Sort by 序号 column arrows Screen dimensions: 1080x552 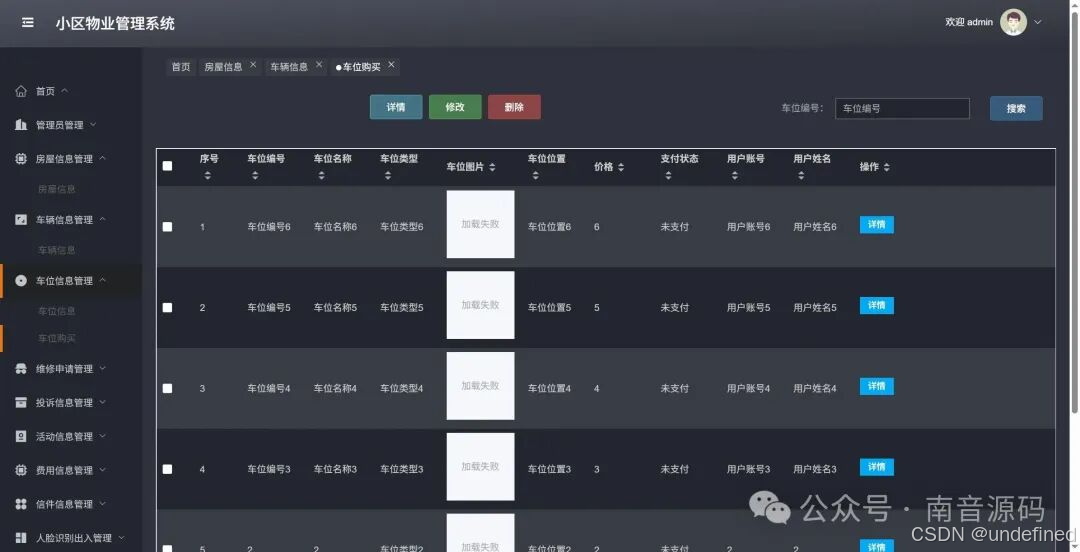point(207,176)
